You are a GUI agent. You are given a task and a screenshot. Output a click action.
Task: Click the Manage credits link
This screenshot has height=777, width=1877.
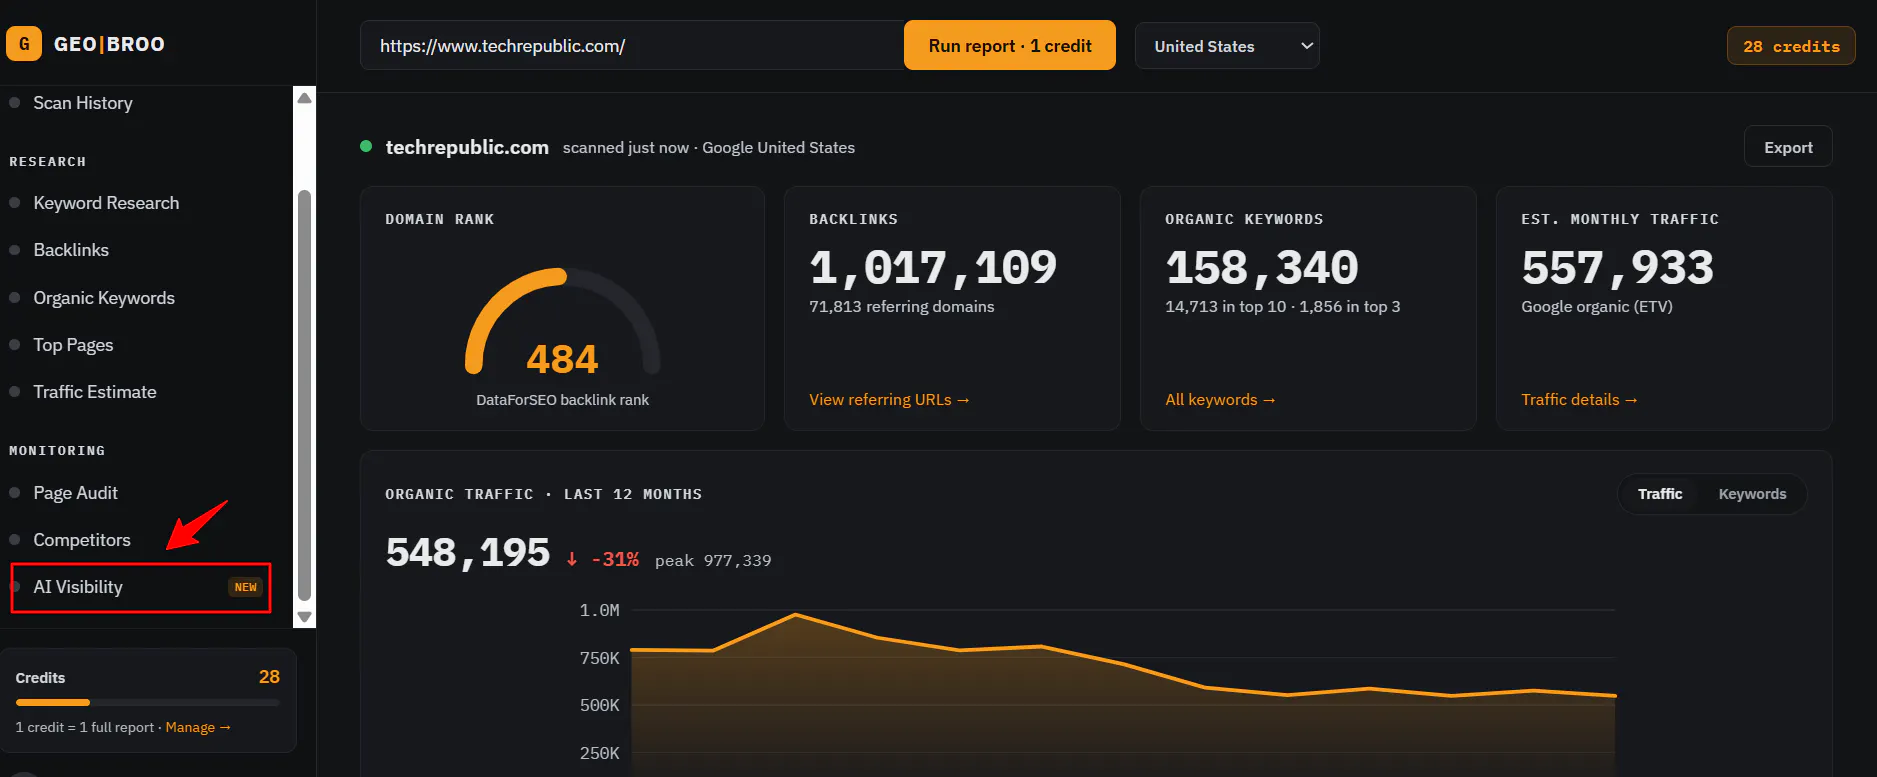point(198,727)
